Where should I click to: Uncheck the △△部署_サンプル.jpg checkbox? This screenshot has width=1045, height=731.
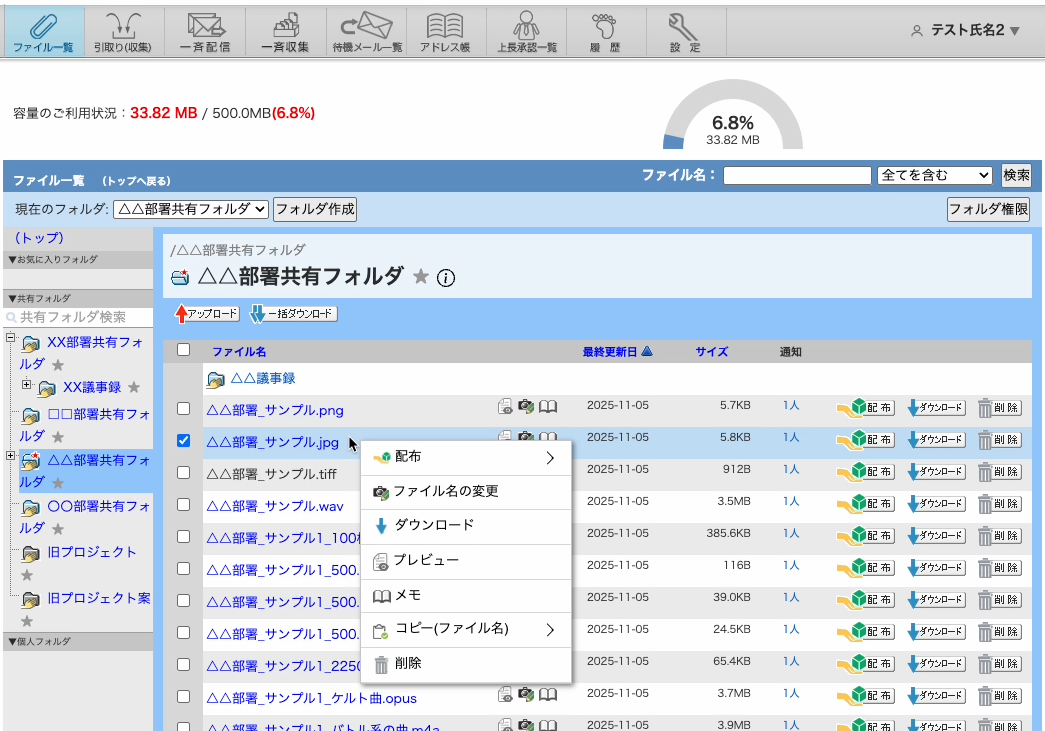click(183, 441)
